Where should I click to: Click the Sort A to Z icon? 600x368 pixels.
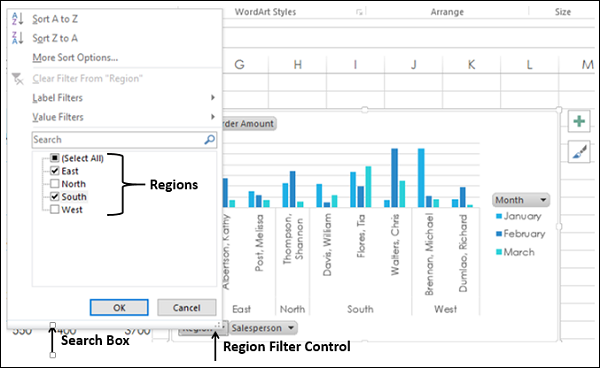[18, 18]
